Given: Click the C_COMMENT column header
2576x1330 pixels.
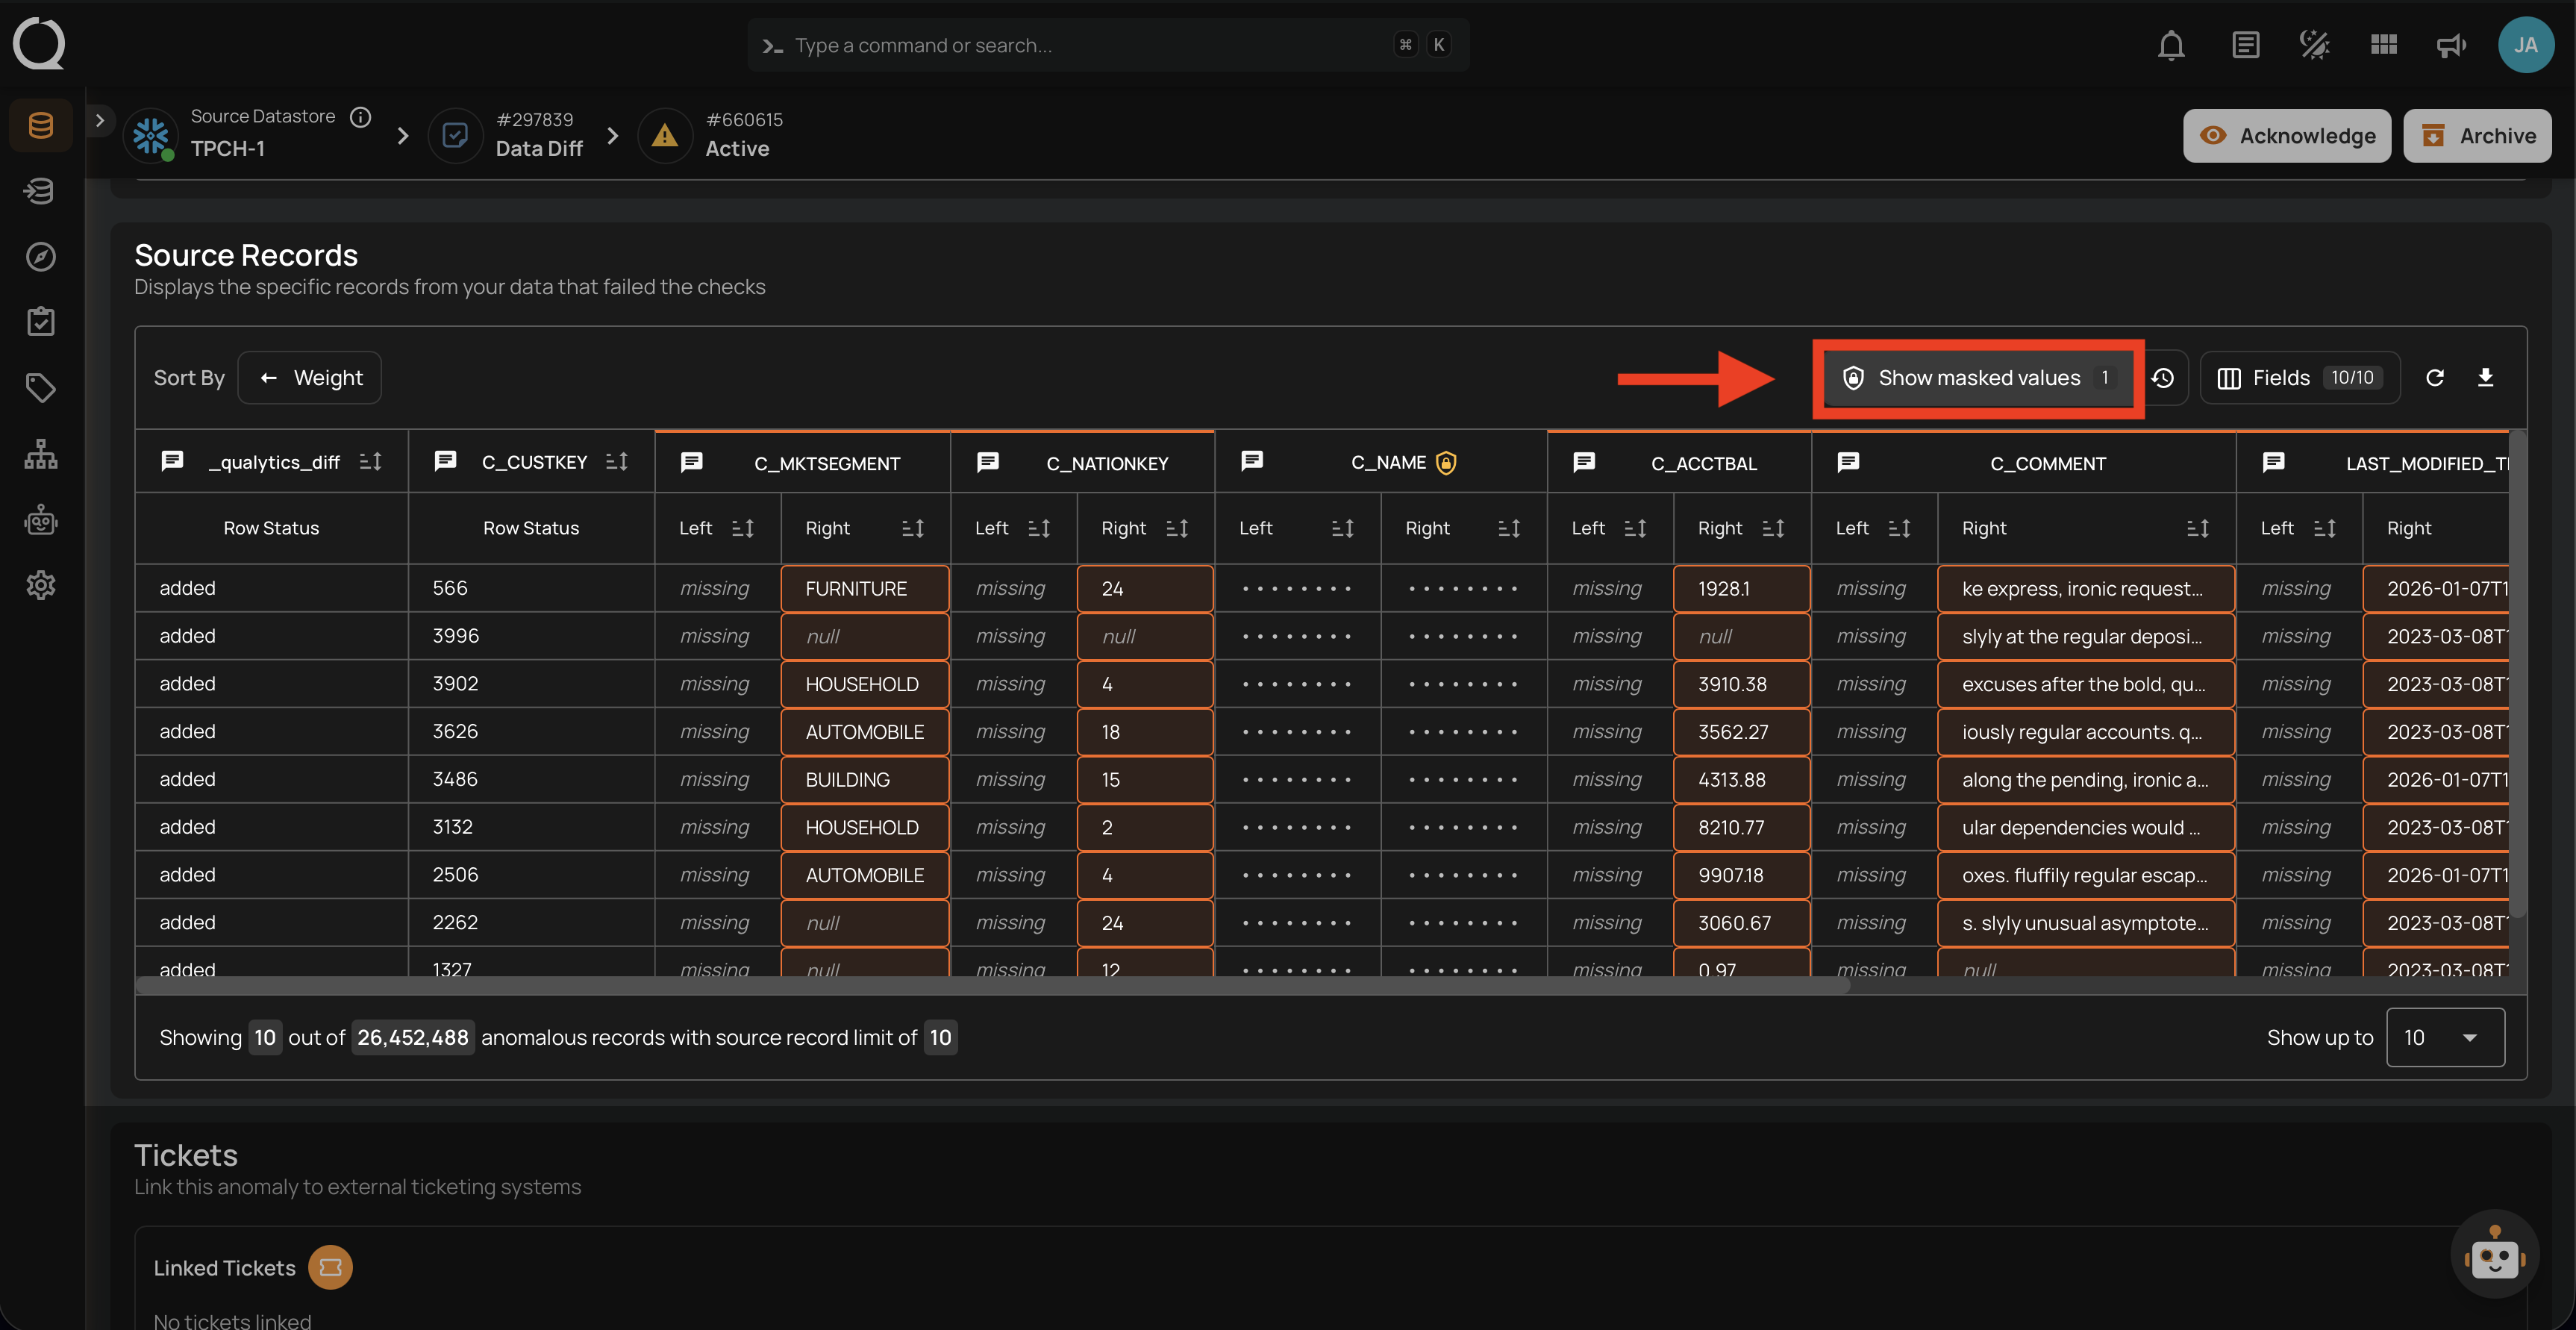Looking at the screenshot, I should [x=2048, y=463].
